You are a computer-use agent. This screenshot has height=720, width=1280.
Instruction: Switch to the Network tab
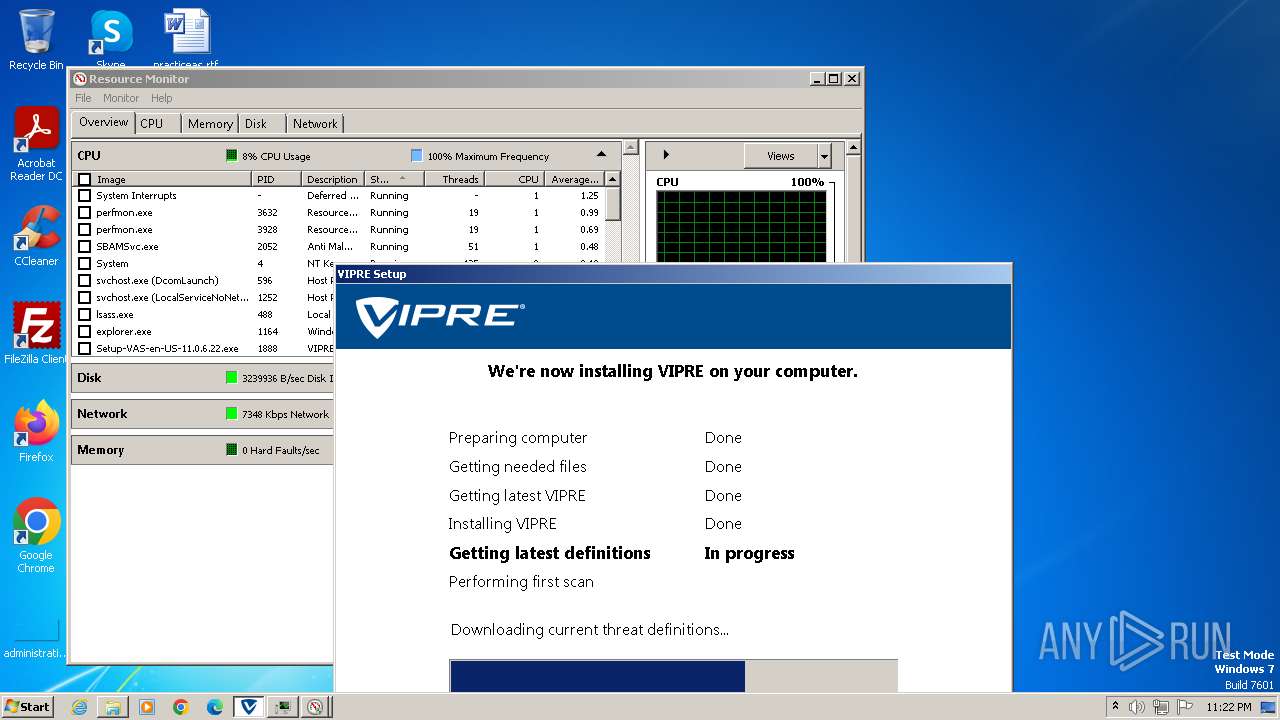315,124
